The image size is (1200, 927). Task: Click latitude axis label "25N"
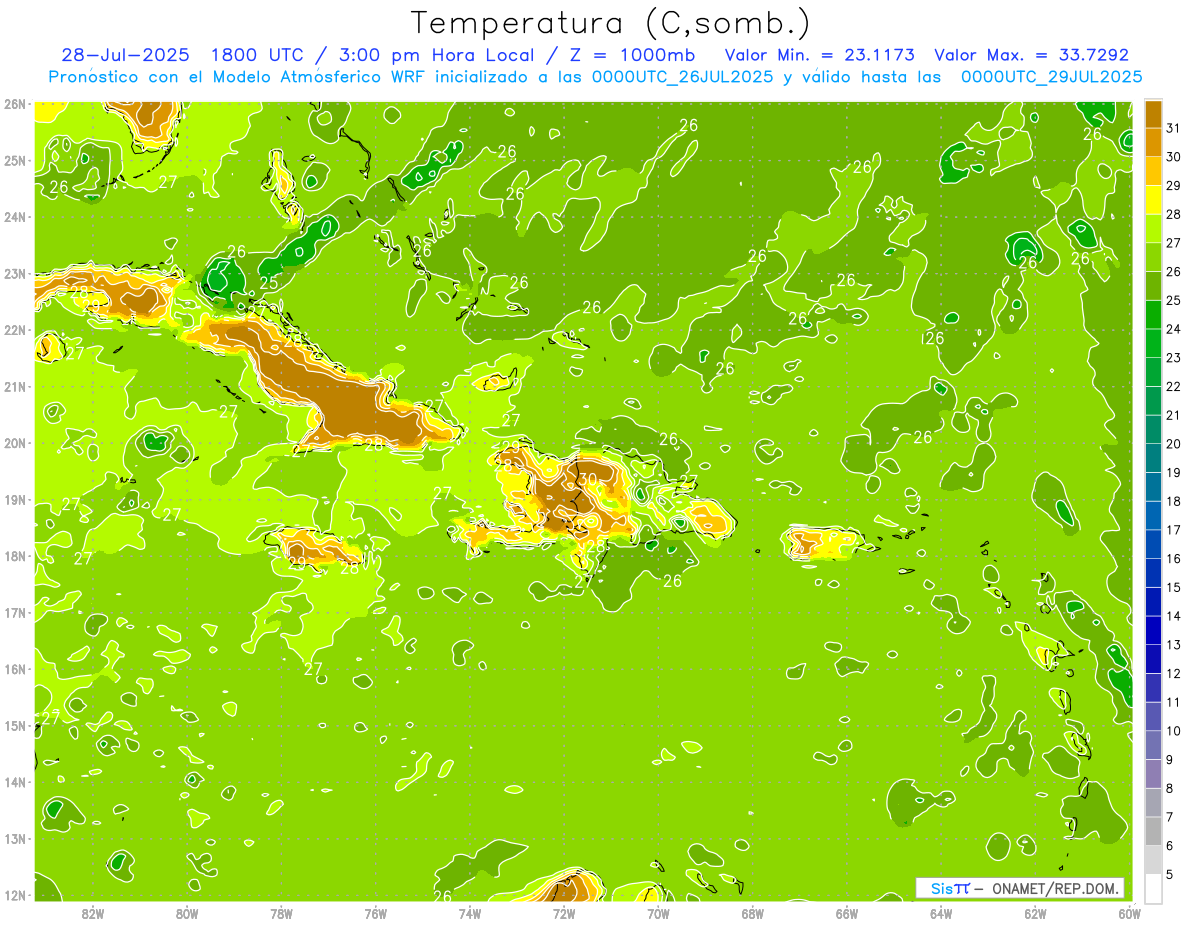point(14,160)
